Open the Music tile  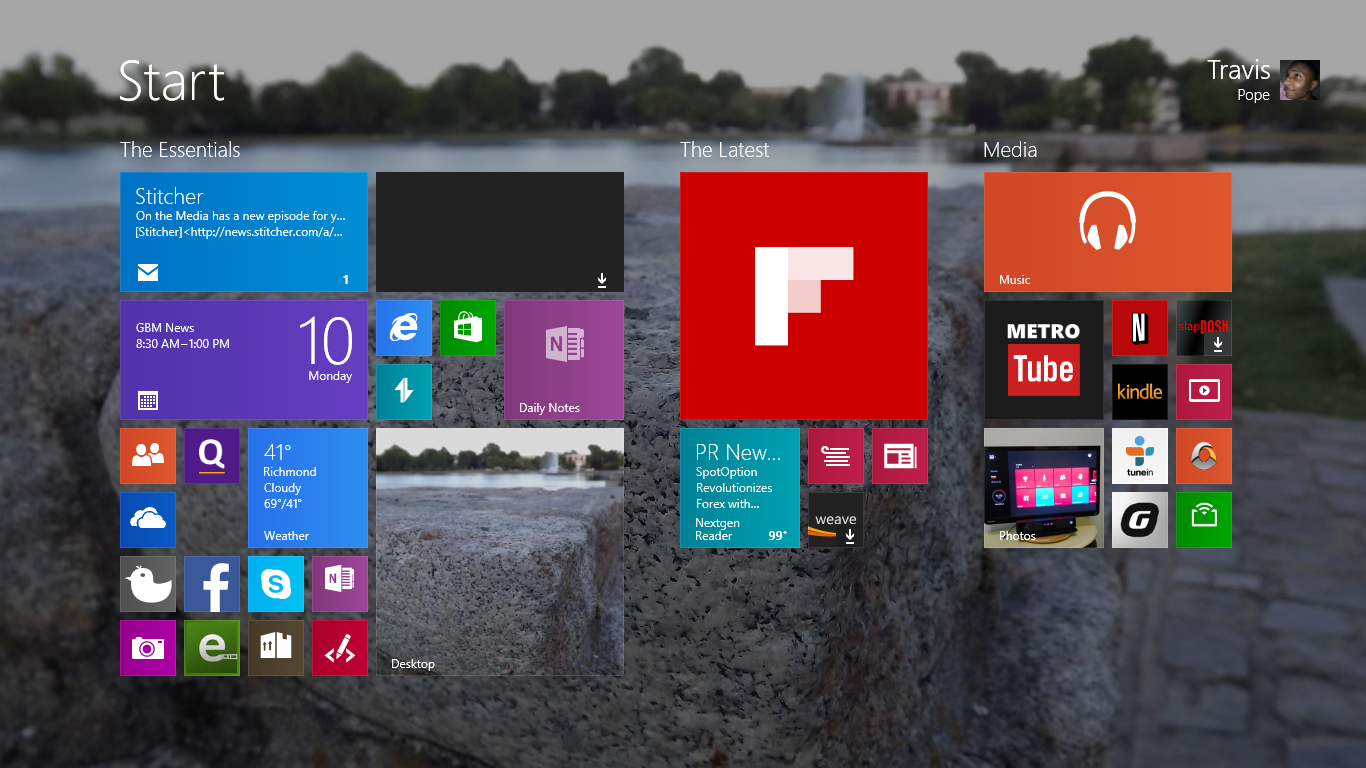click(1108, 232)
